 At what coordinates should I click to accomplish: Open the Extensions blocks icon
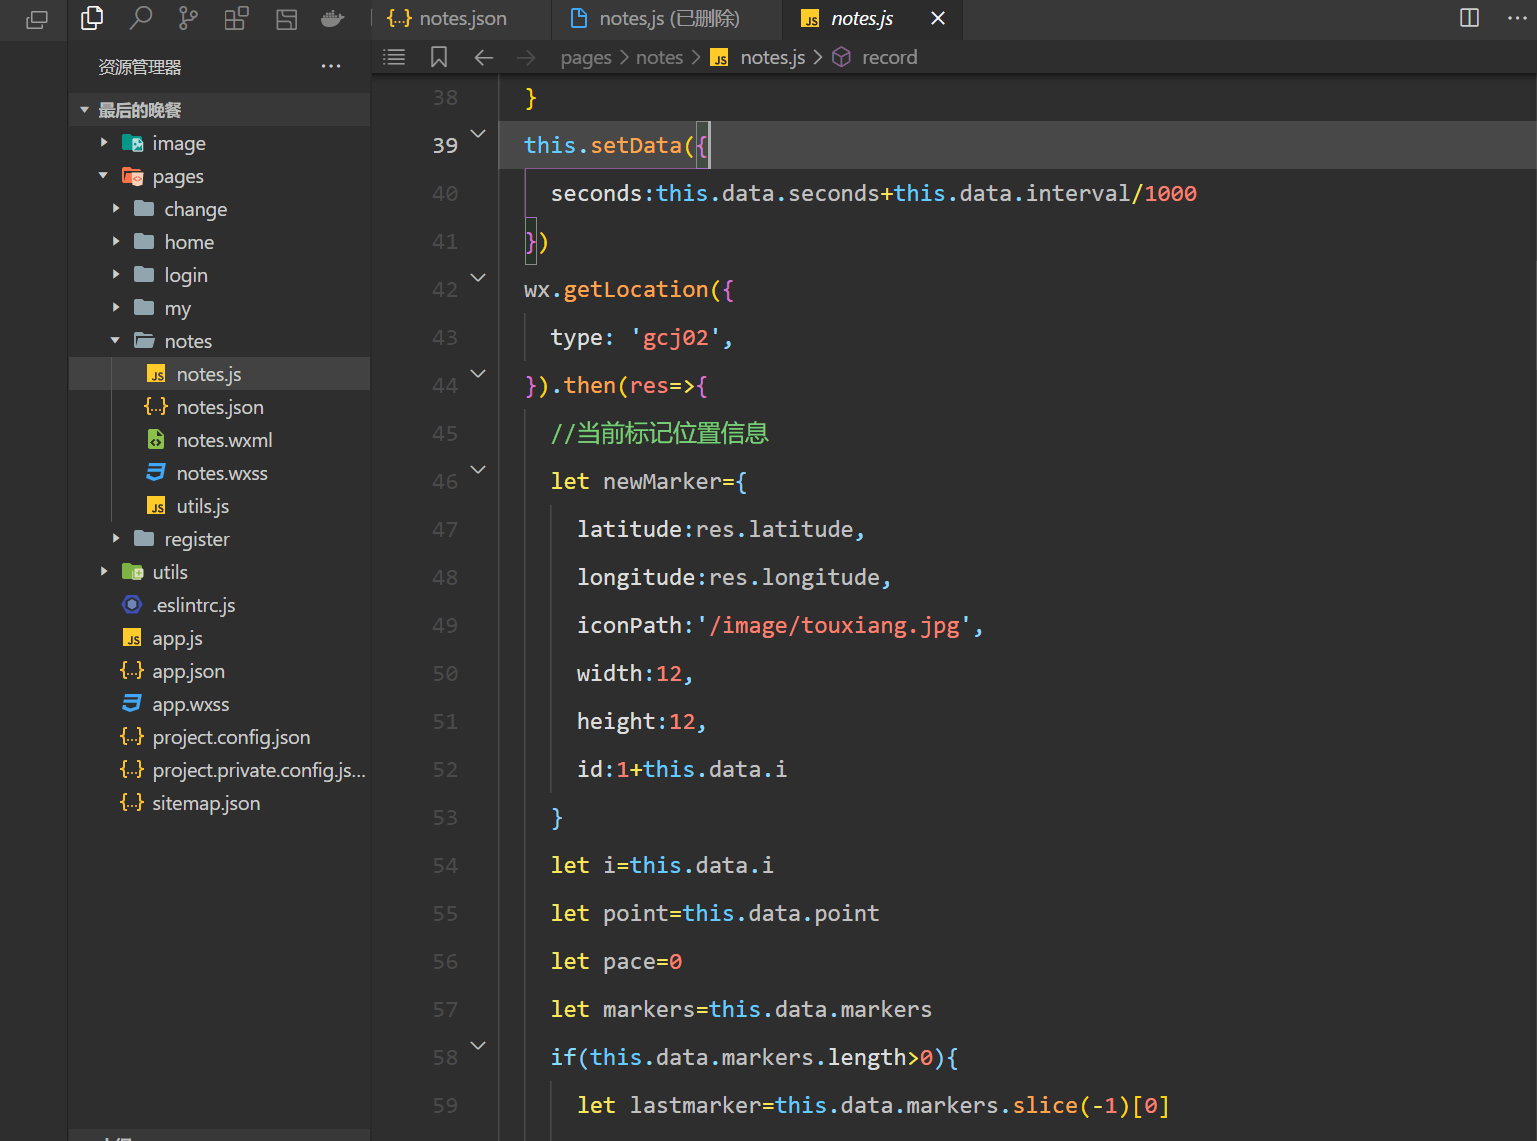point(236,18)
